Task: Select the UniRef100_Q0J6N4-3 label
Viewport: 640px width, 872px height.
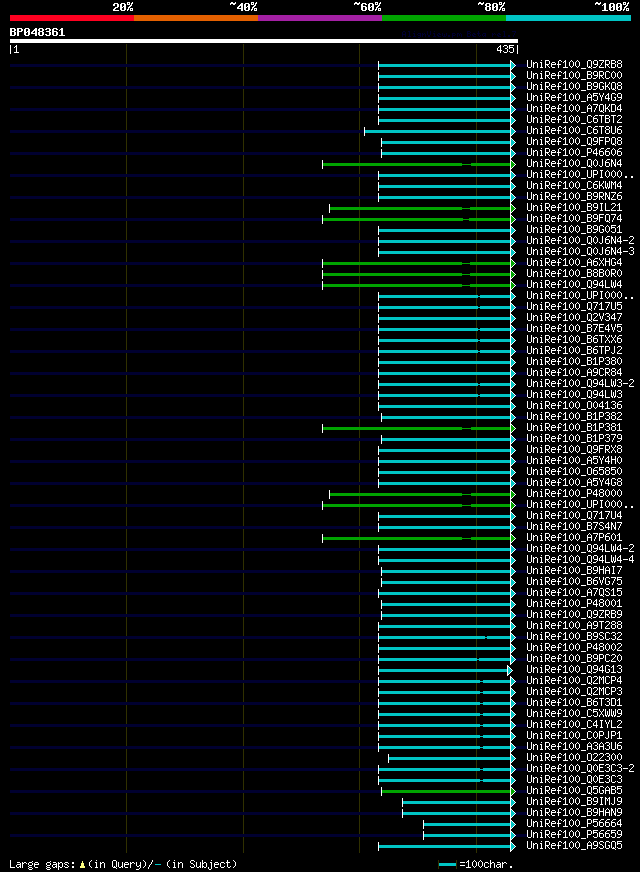Action: [581, 252]
